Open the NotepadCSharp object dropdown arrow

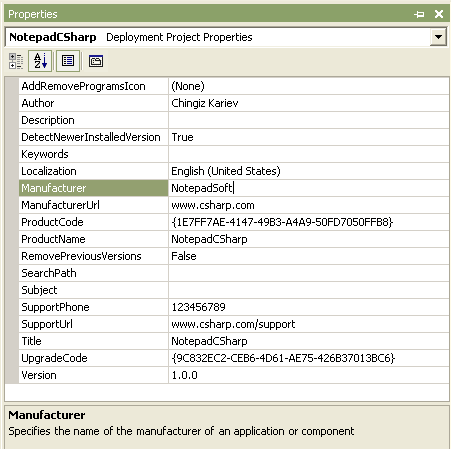coord(438,37)
